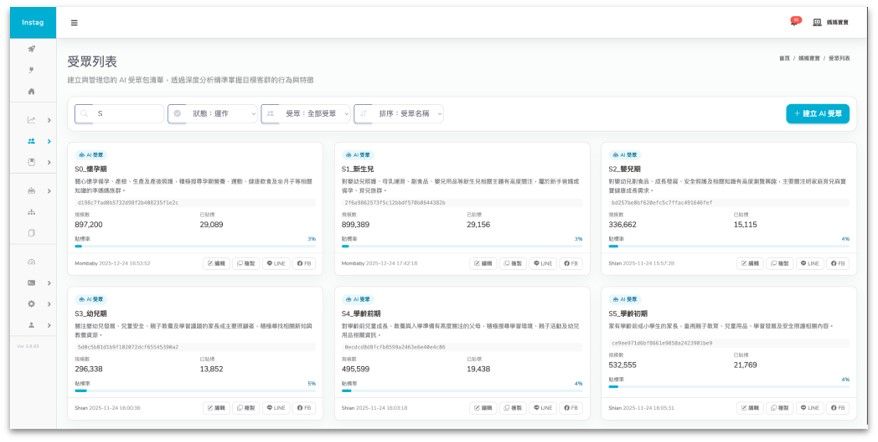Click the S1_新生兒 card title
878x442 pixels.
pos(358,169)
